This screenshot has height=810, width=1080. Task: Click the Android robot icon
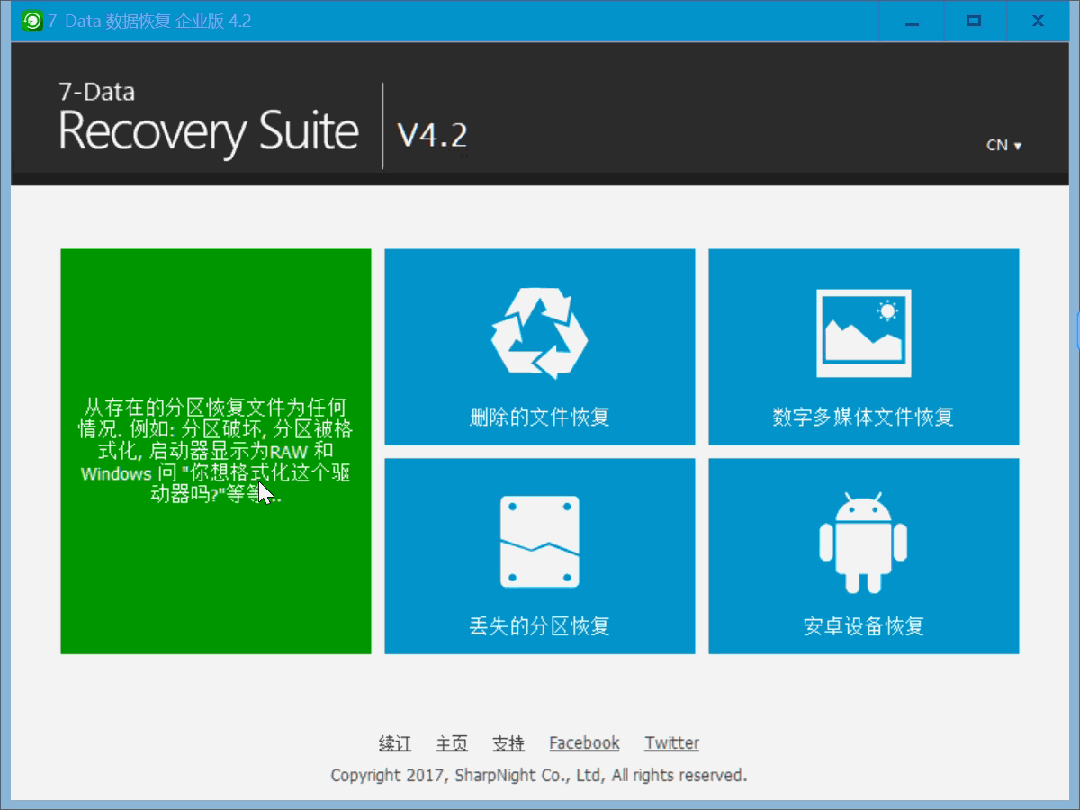[863, 543]
